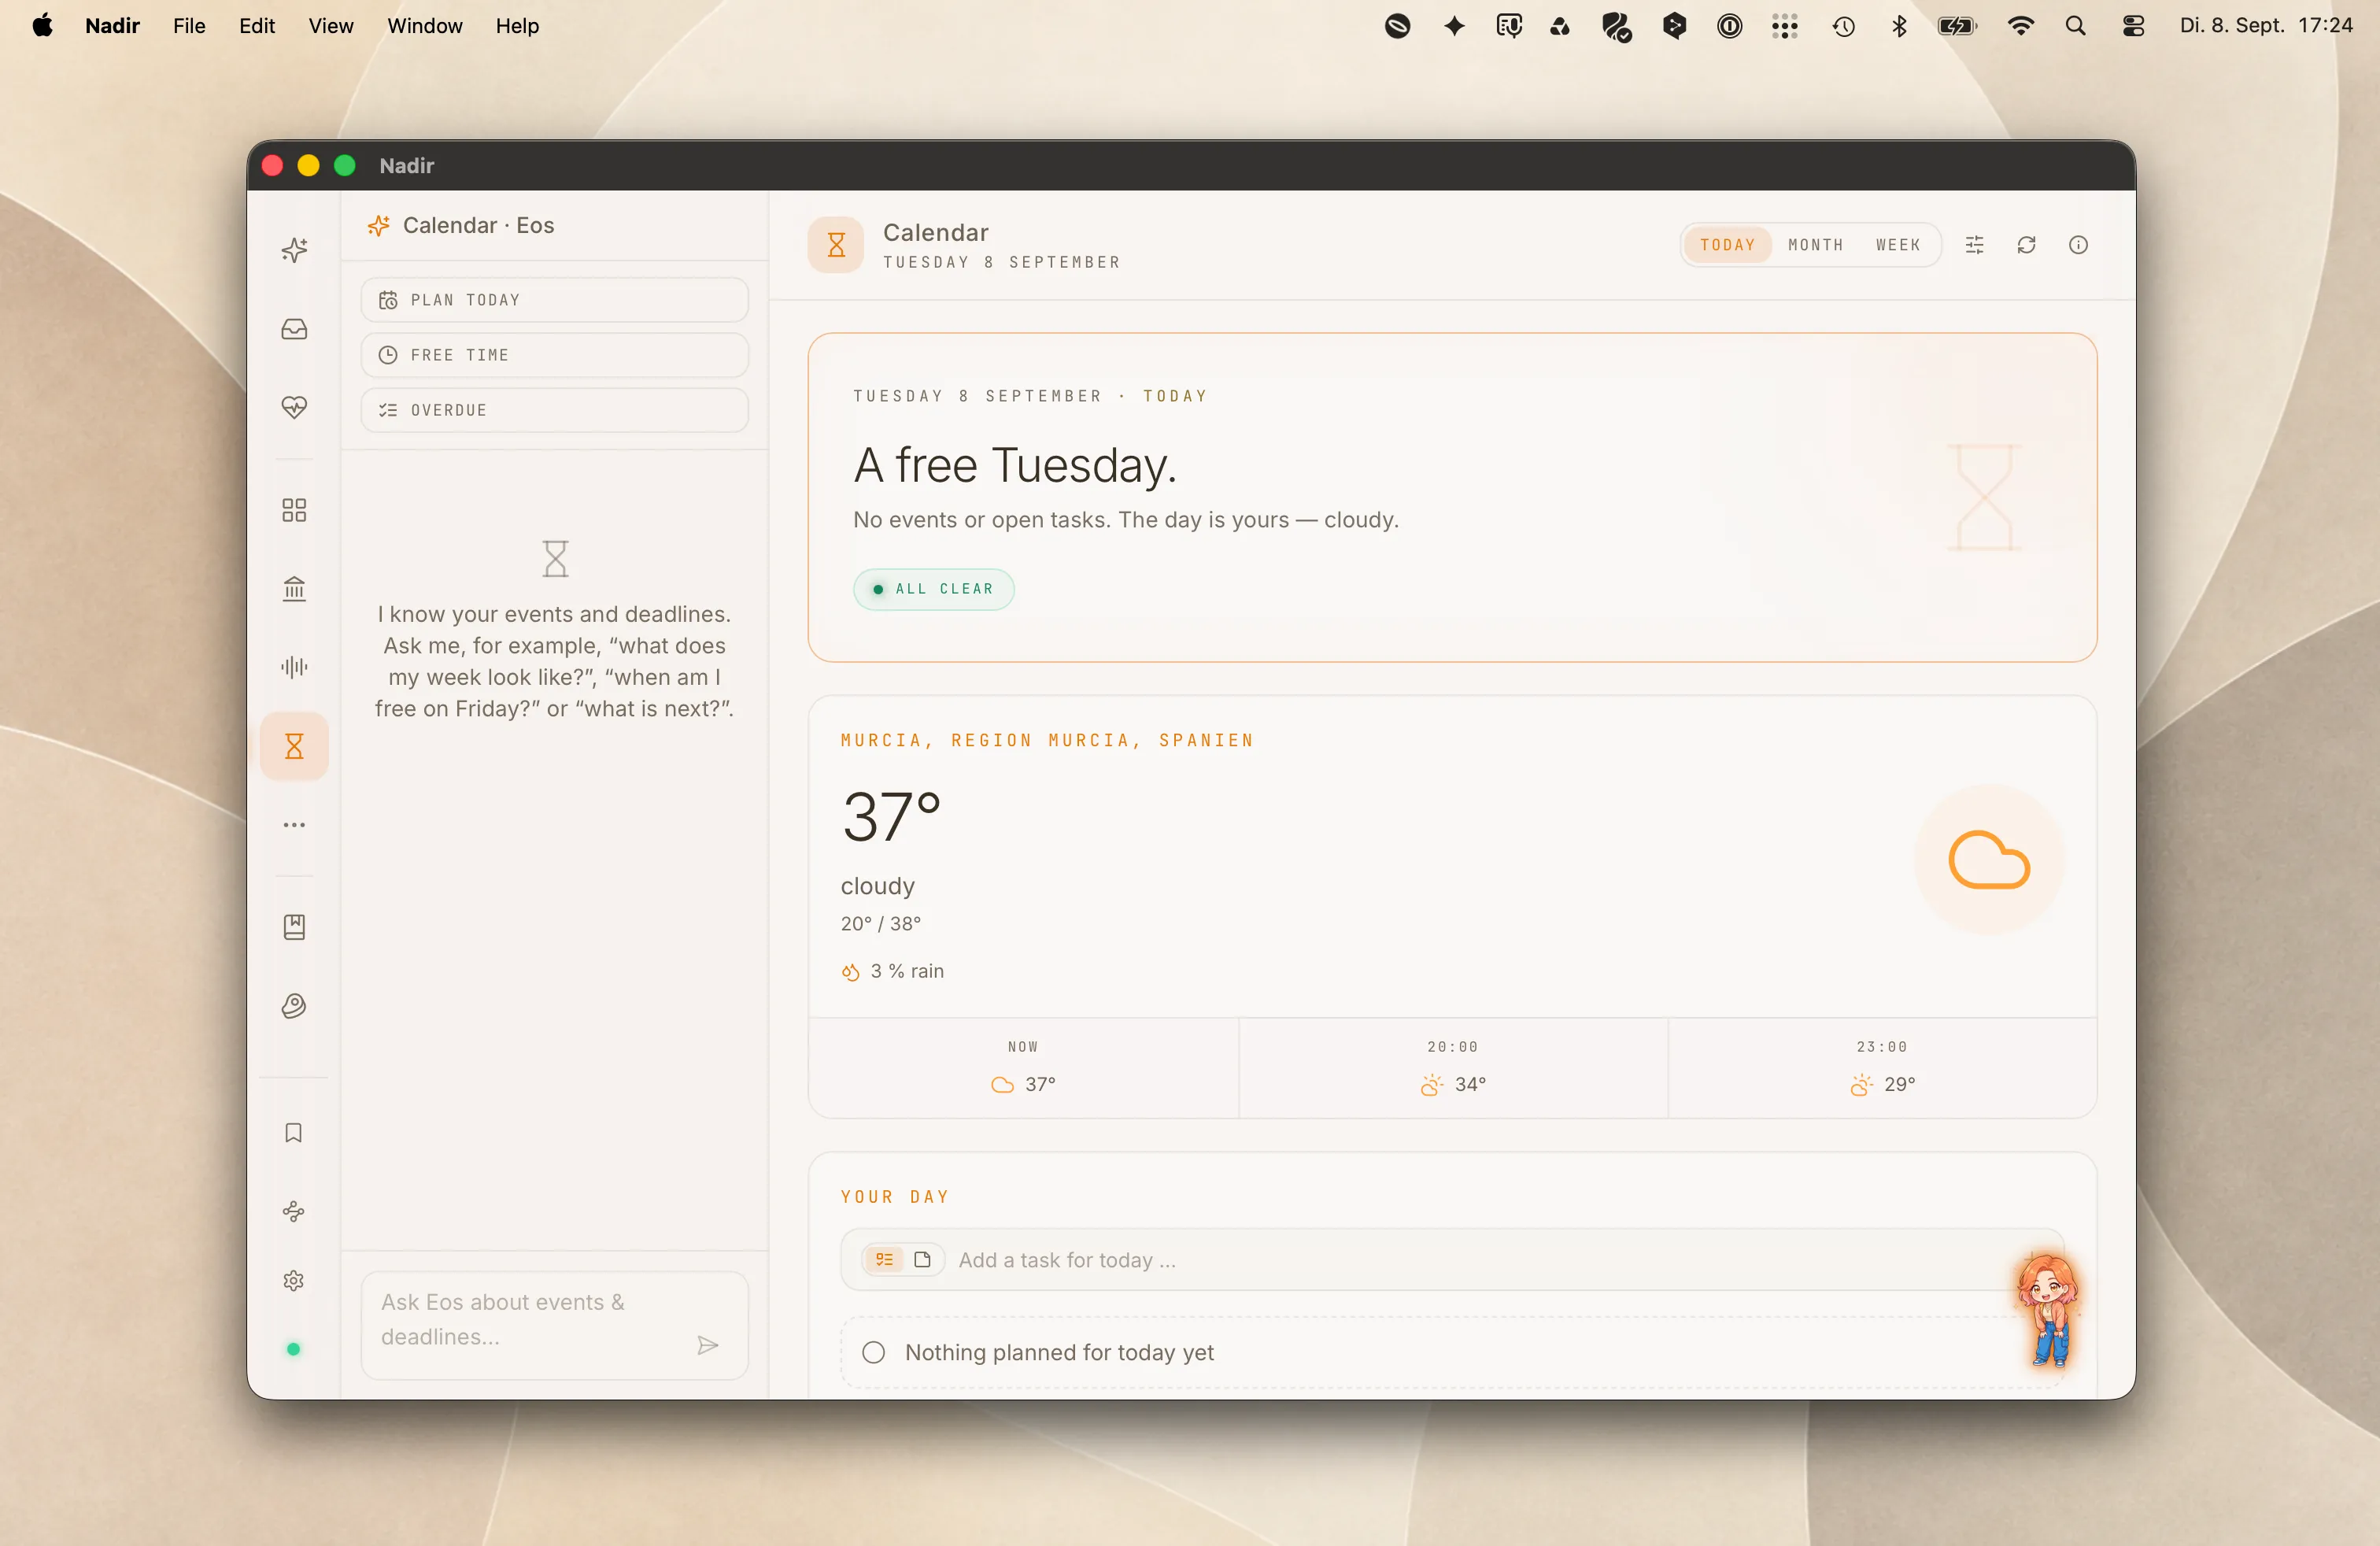Image resolution: width=2380 pixels, height=1546 pixels.
Task: Click the 3 % rain indicator
Action: (x=893, y=972)
